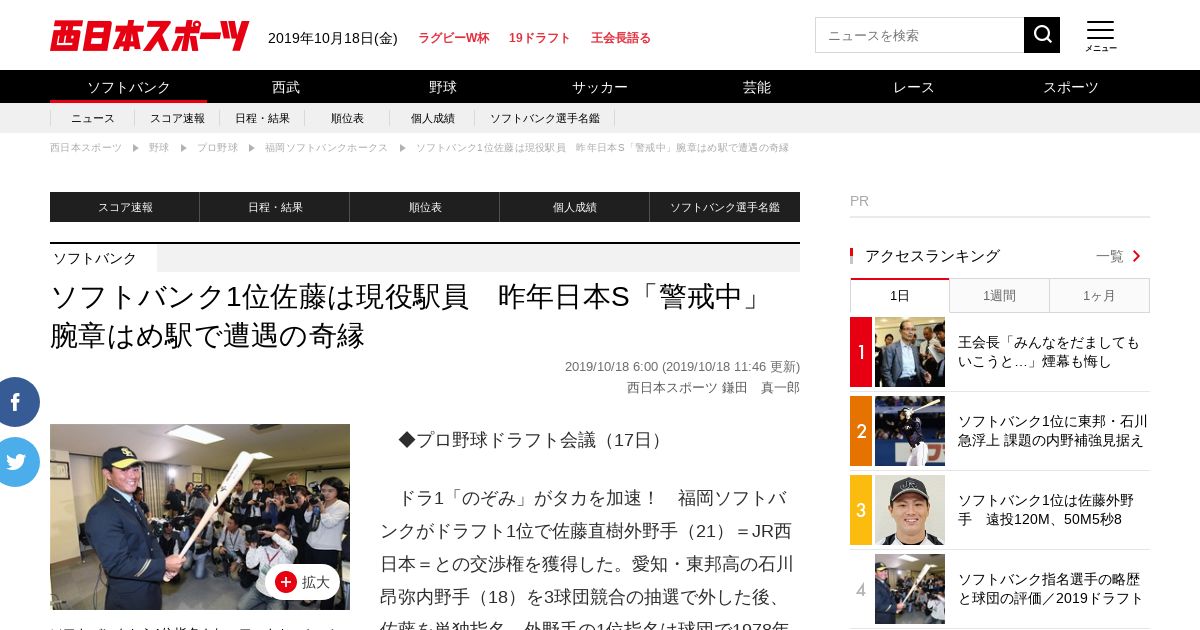Select the 芸能 main nav item
This screenshot has height=630, width=1200.
[757, 87]
